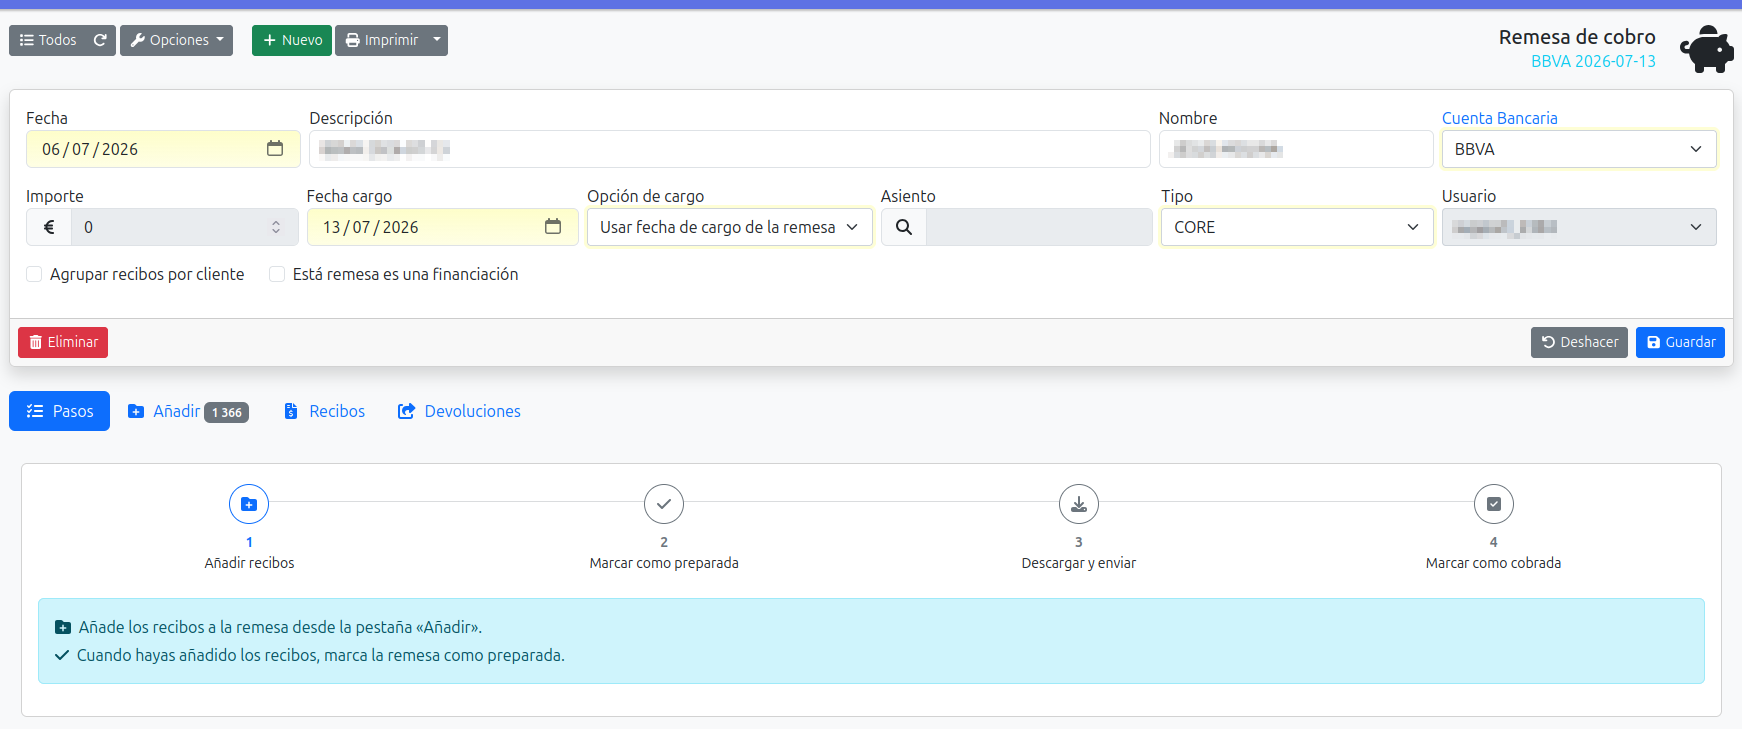Image resolution: width=1742 pixels, height=729 pixels.
Task: Click the Descripción input field
Action: (x=729, y=149)
